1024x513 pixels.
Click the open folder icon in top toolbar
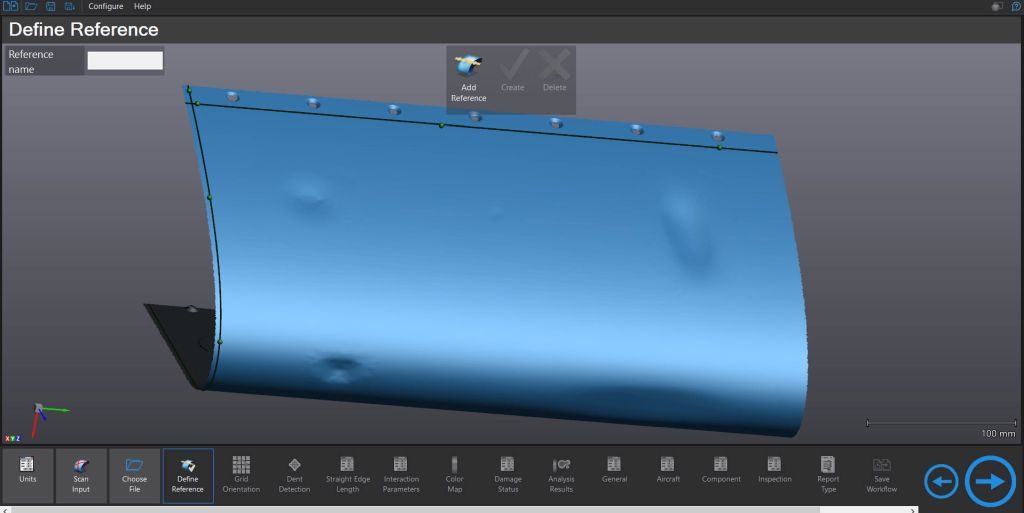click(x=31, y=6)
